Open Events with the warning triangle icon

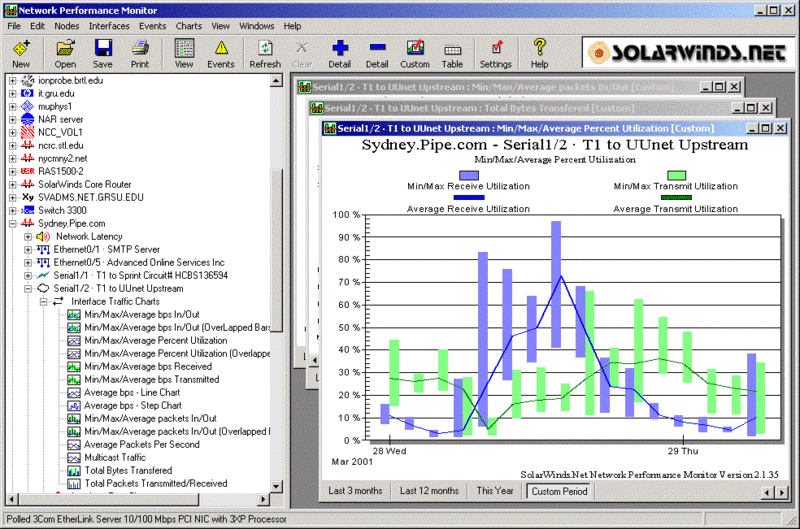click(221, 53)
